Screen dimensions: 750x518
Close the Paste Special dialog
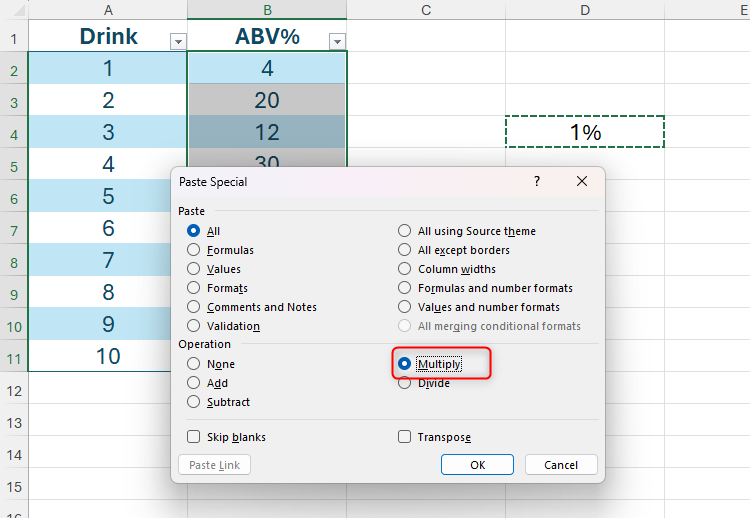pyautogui.click(x=582, y=182)
